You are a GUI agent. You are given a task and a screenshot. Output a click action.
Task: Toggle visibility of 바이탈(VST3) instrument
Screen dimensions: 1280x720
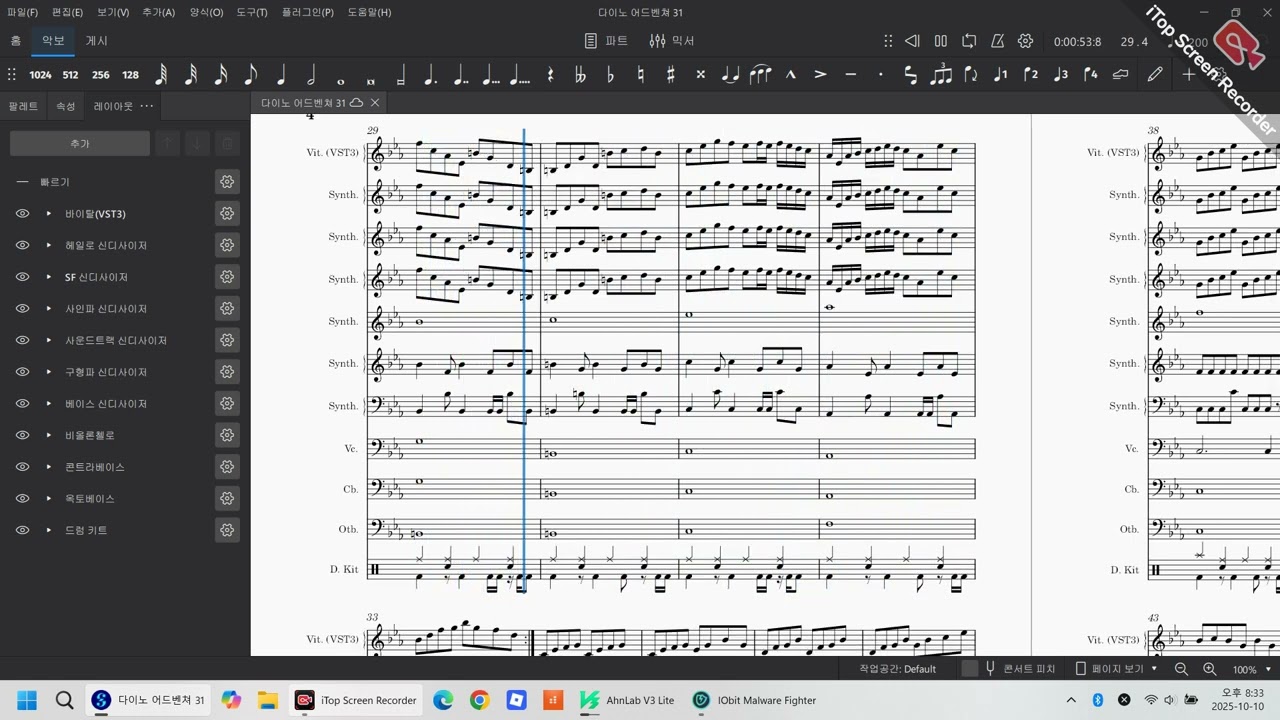(22, 214)
